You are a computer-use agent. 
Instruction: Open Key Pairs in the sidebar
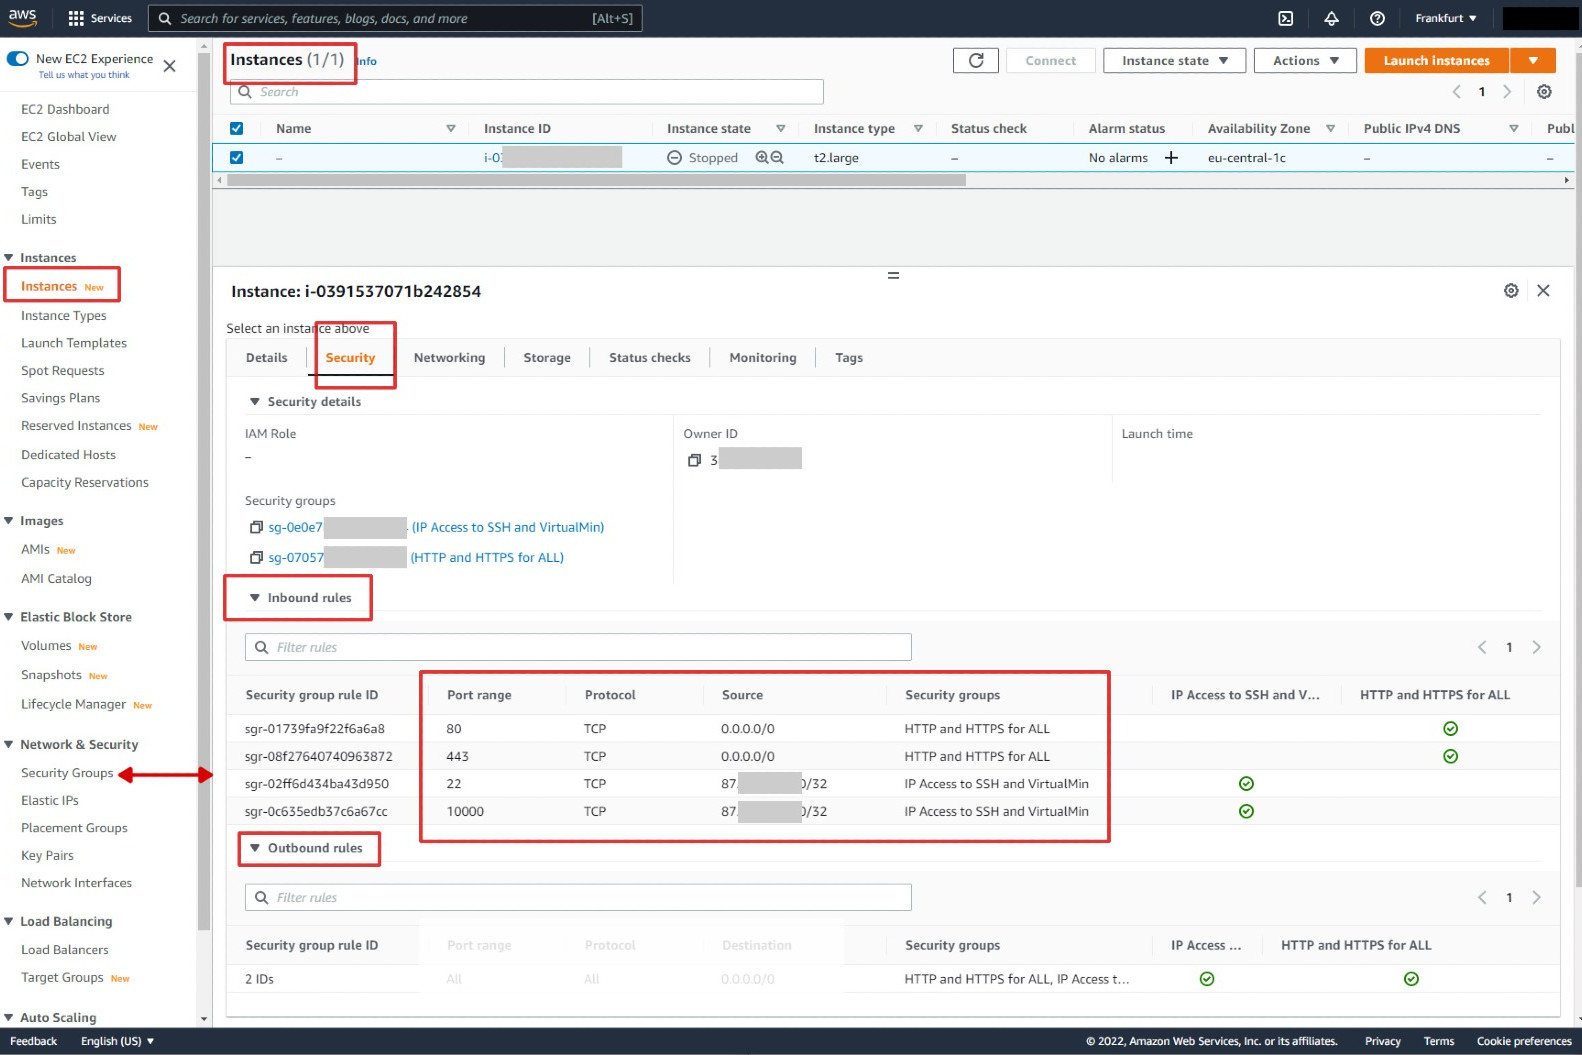pos(47,855)
